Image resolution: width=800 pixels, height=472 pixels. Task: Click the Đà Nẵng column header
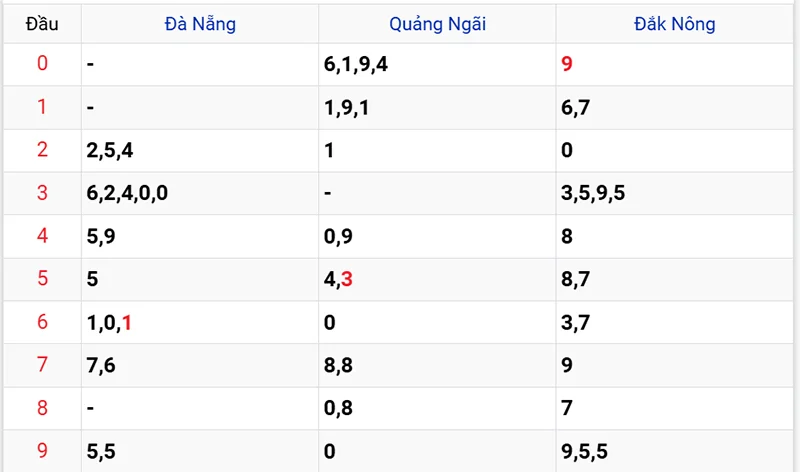[x=200, y=23]
